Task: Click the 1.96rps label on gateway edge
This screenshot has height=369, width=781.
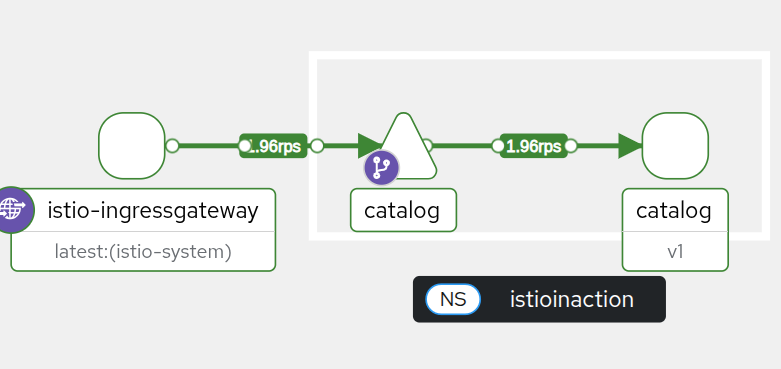Action: point(273,146)
